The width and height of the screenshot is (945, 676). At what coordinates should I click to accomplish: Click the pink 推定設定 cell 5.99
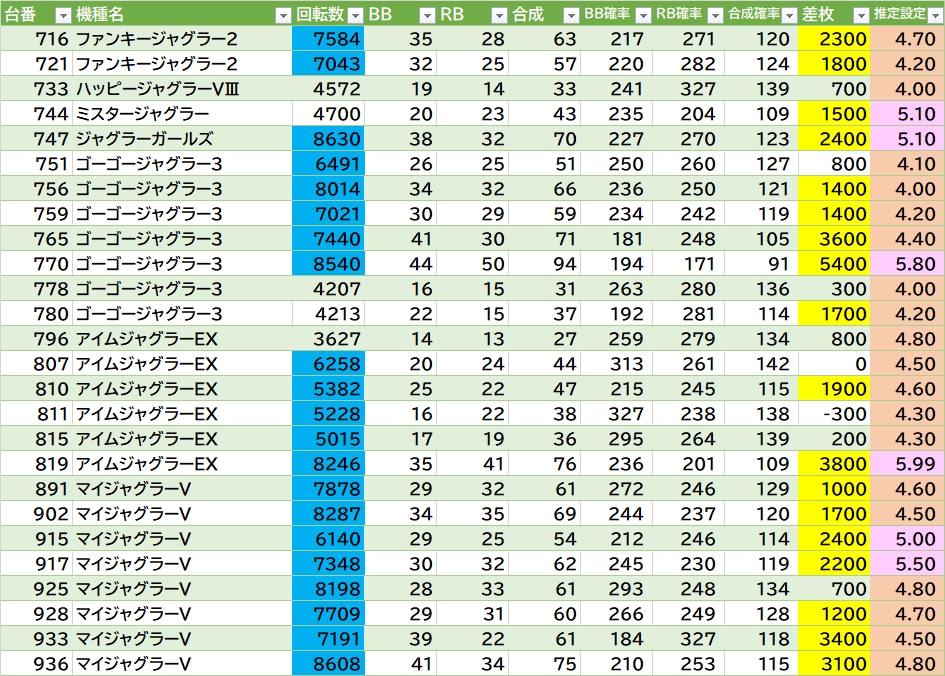click(907, 463)
